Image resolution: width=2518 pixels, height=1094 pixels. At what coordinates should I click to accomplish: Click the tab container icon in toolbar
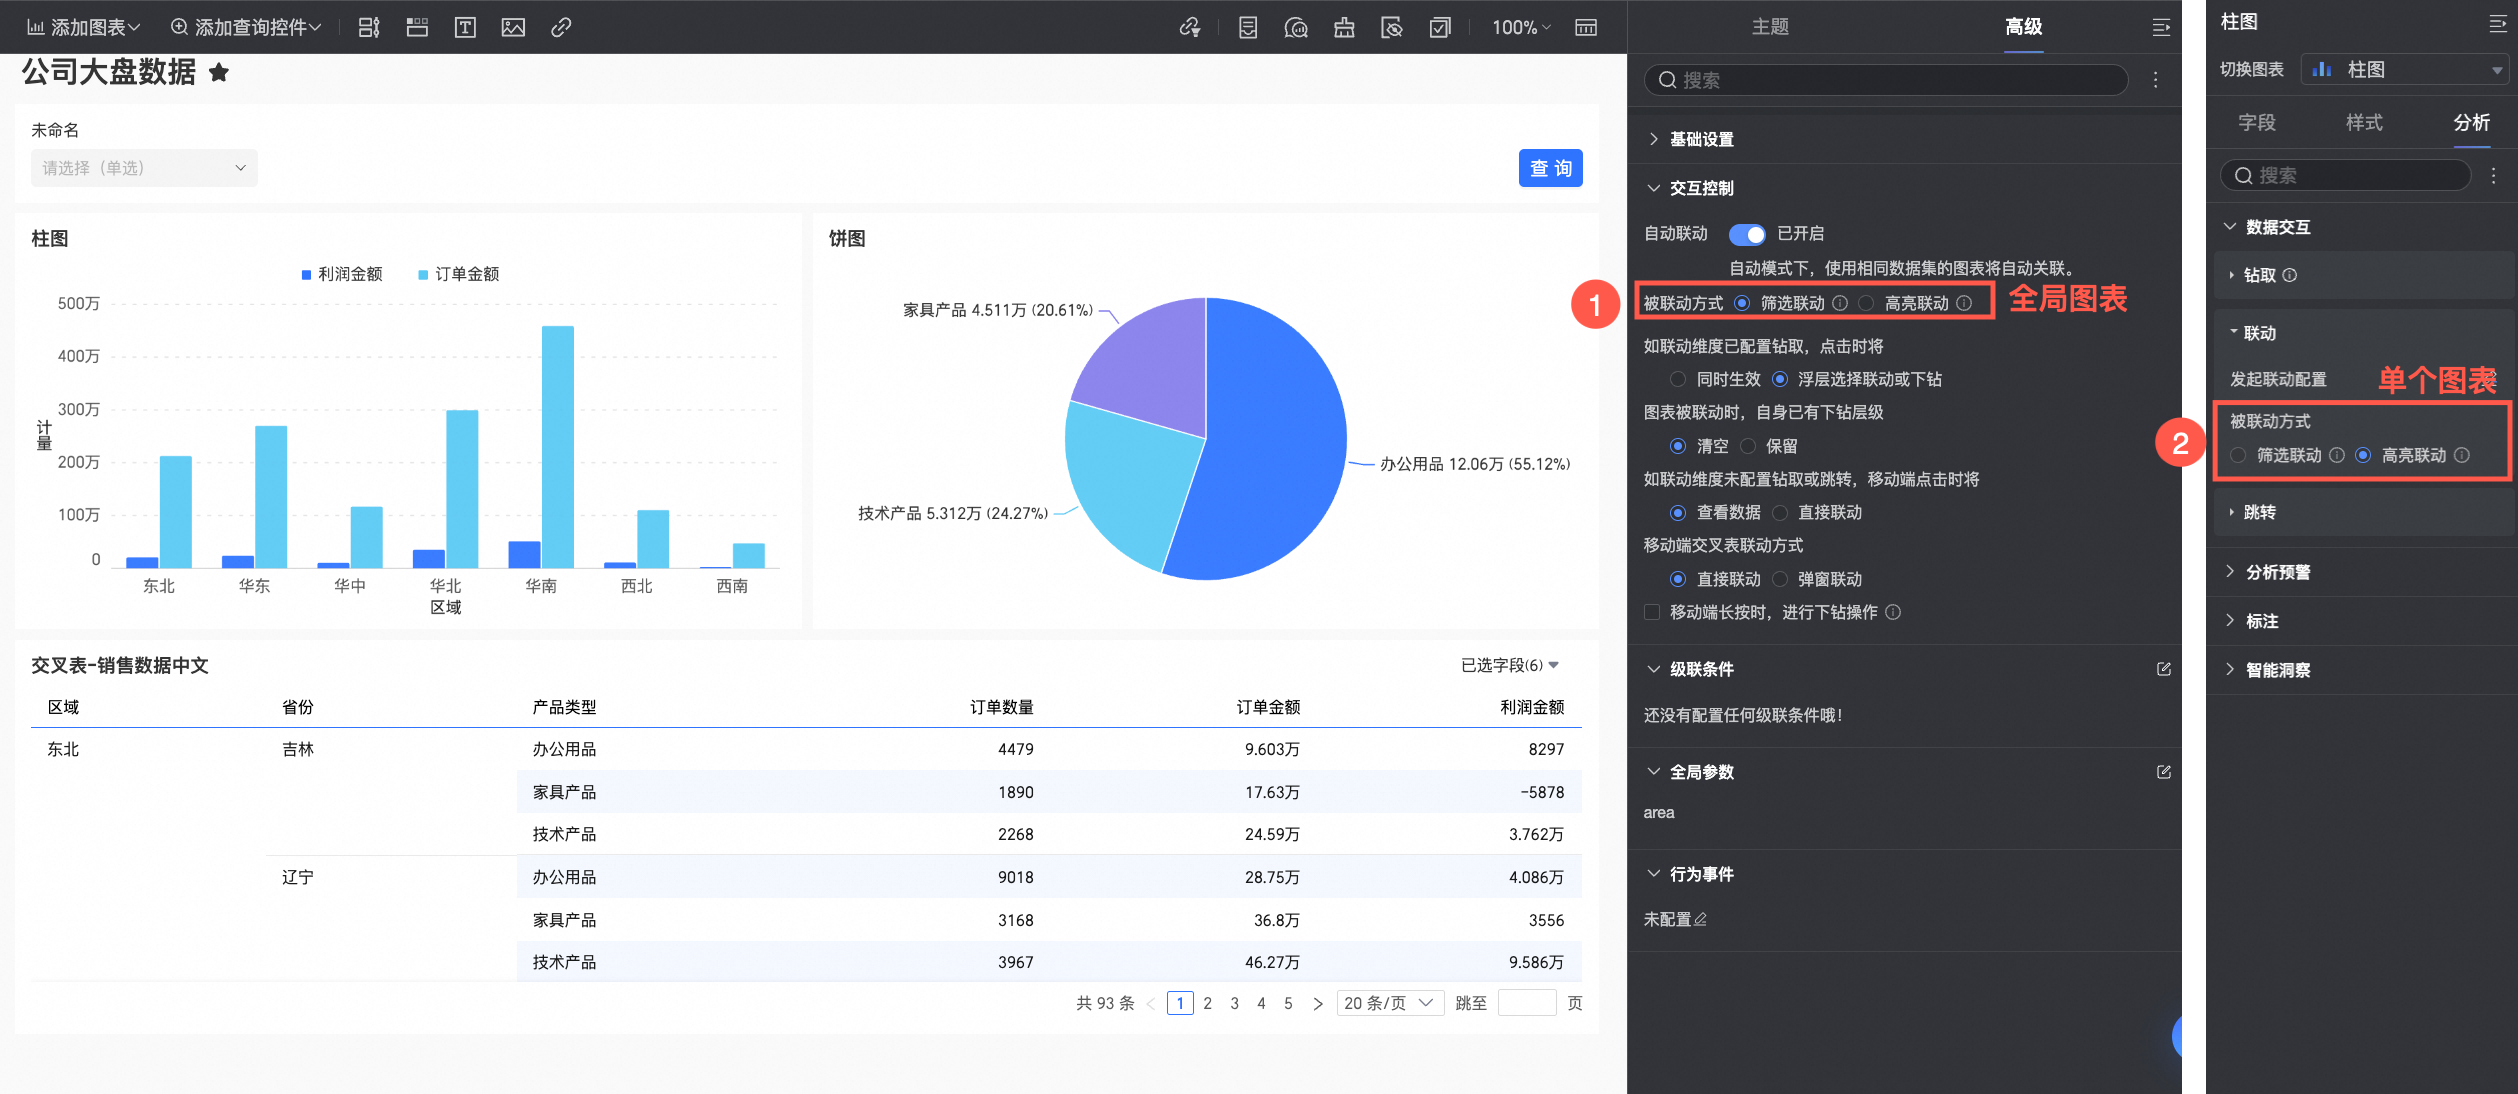pos(417,28)
